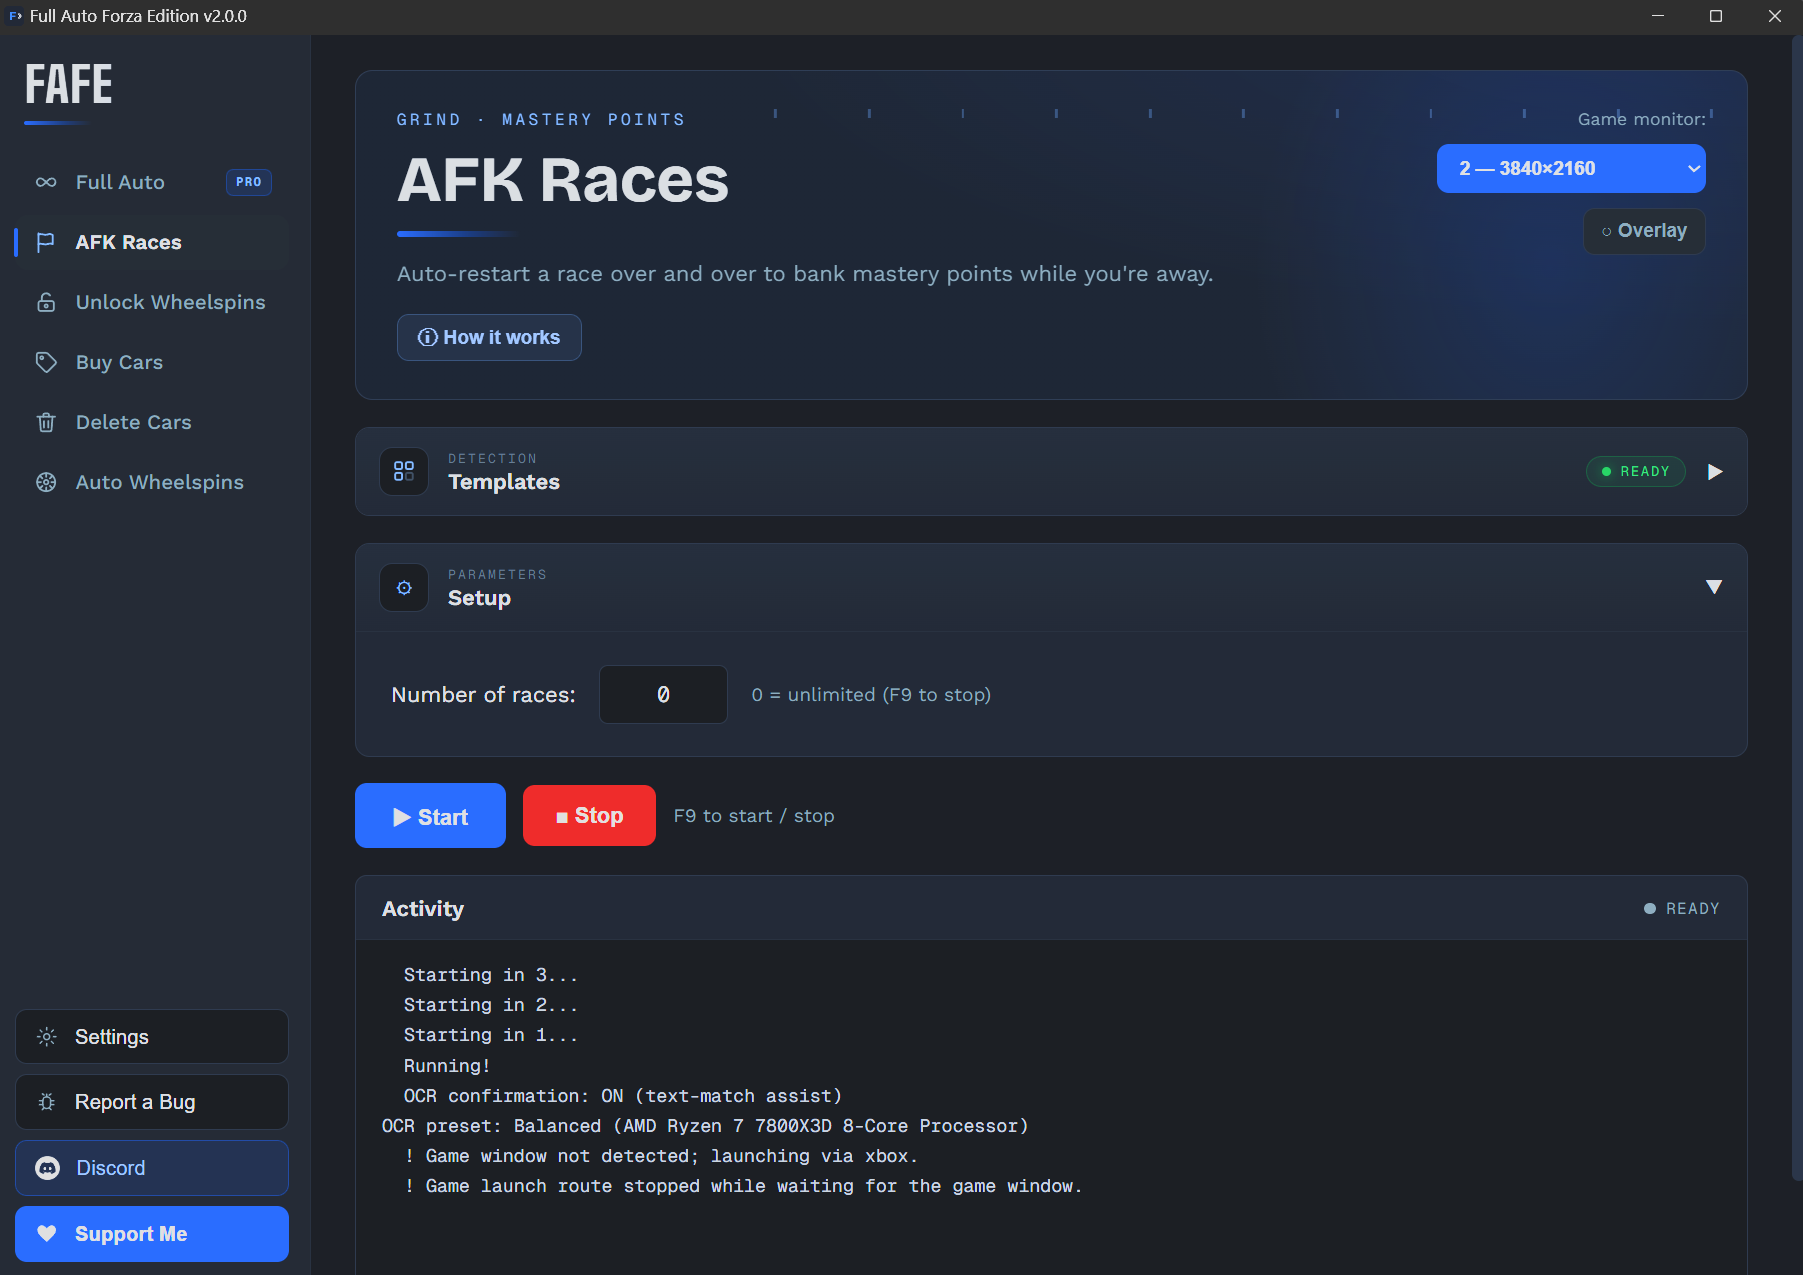This screenshot has width=1803, height=1275.
Task: Click the 'Game launch route stopped' log line
Action: click(743, 1186)
